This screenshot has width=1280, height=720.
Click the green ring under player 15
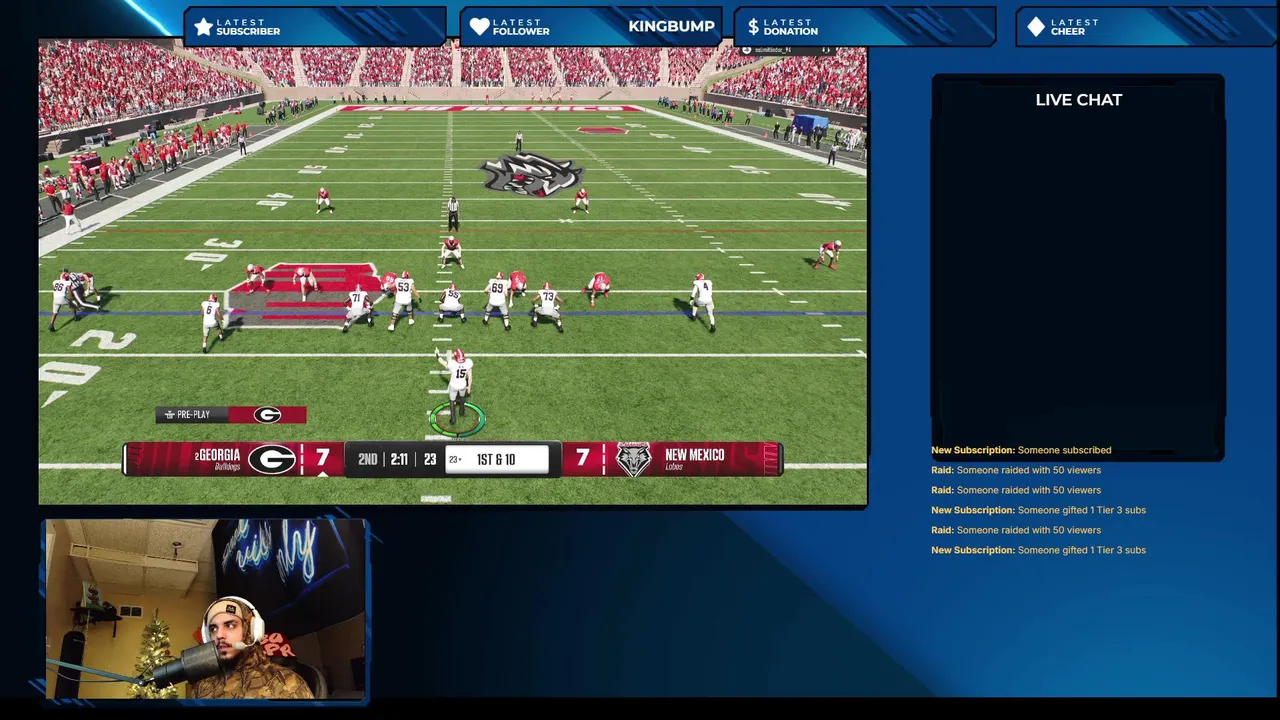(457, 420)
